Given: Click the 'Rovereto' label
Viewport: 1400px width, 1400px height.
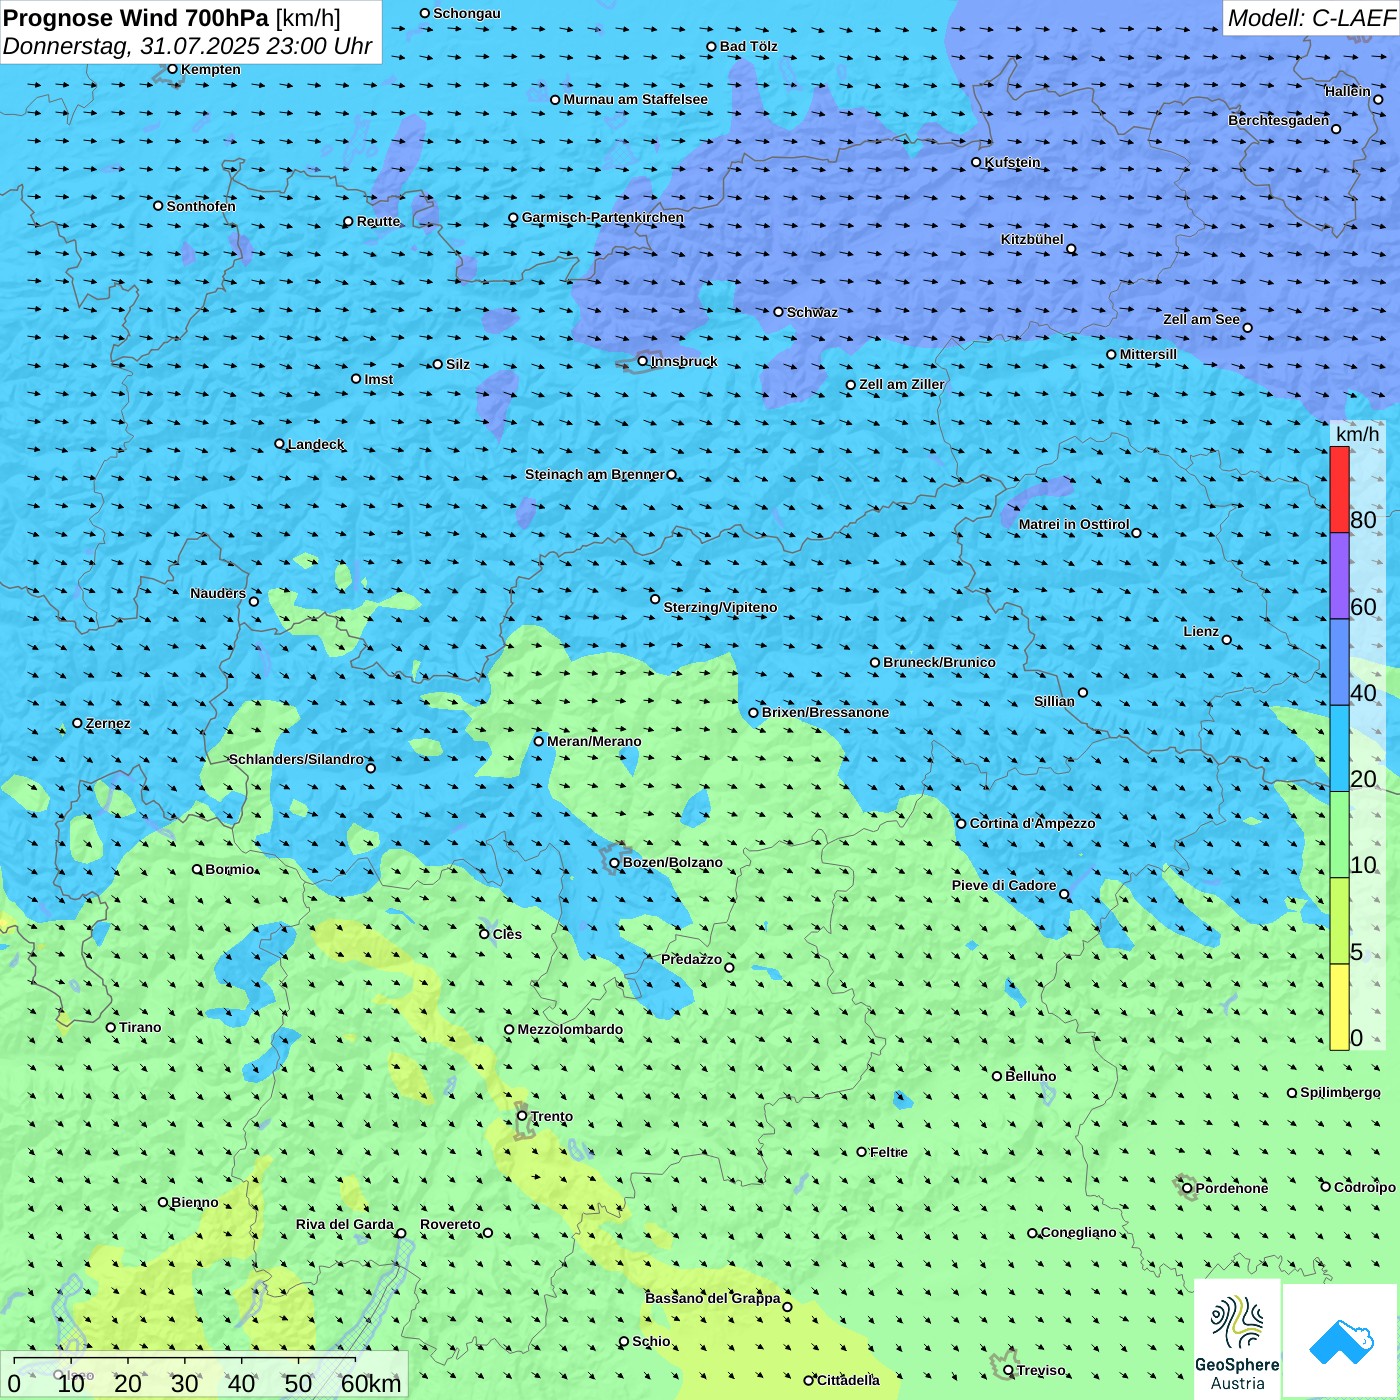Looking at the screenshot, I should point(450,1224).
